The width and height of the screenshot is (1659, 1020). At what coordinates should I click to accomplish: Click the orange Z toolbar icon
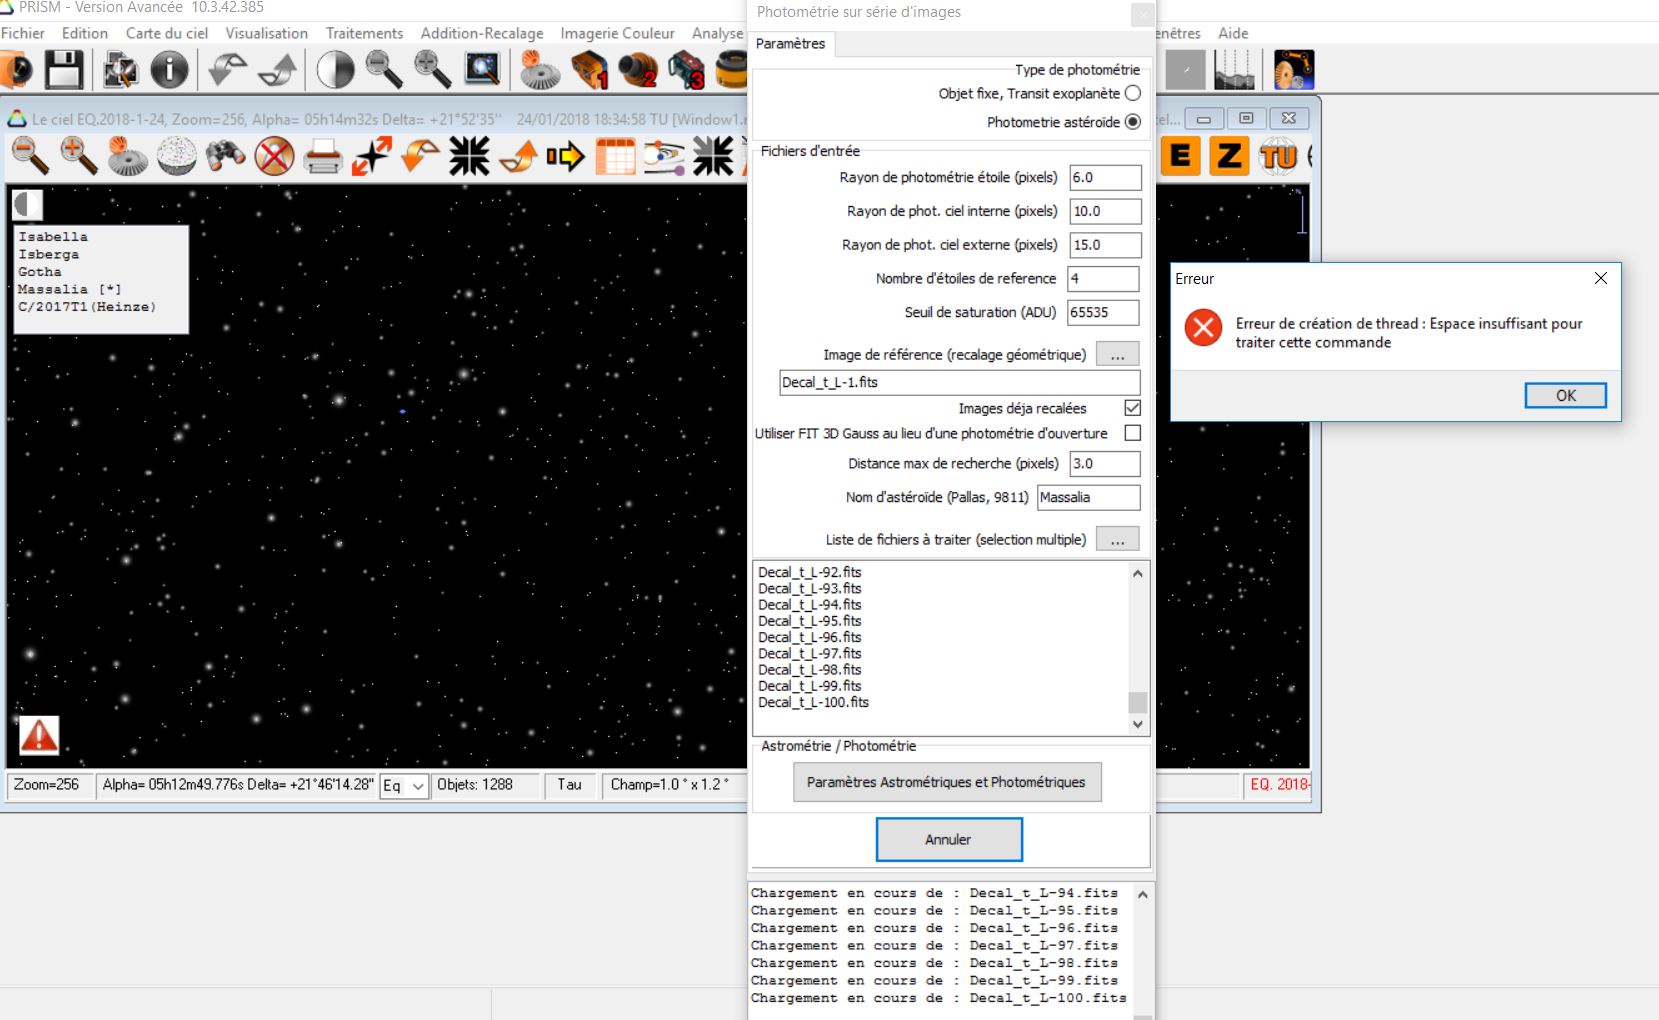(x=1229, y=156)
